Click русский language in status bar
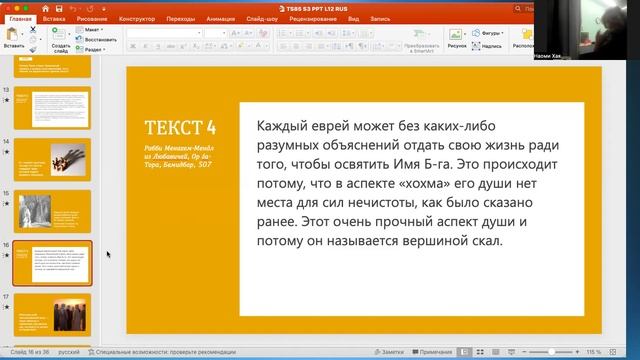 coord(69,352)
